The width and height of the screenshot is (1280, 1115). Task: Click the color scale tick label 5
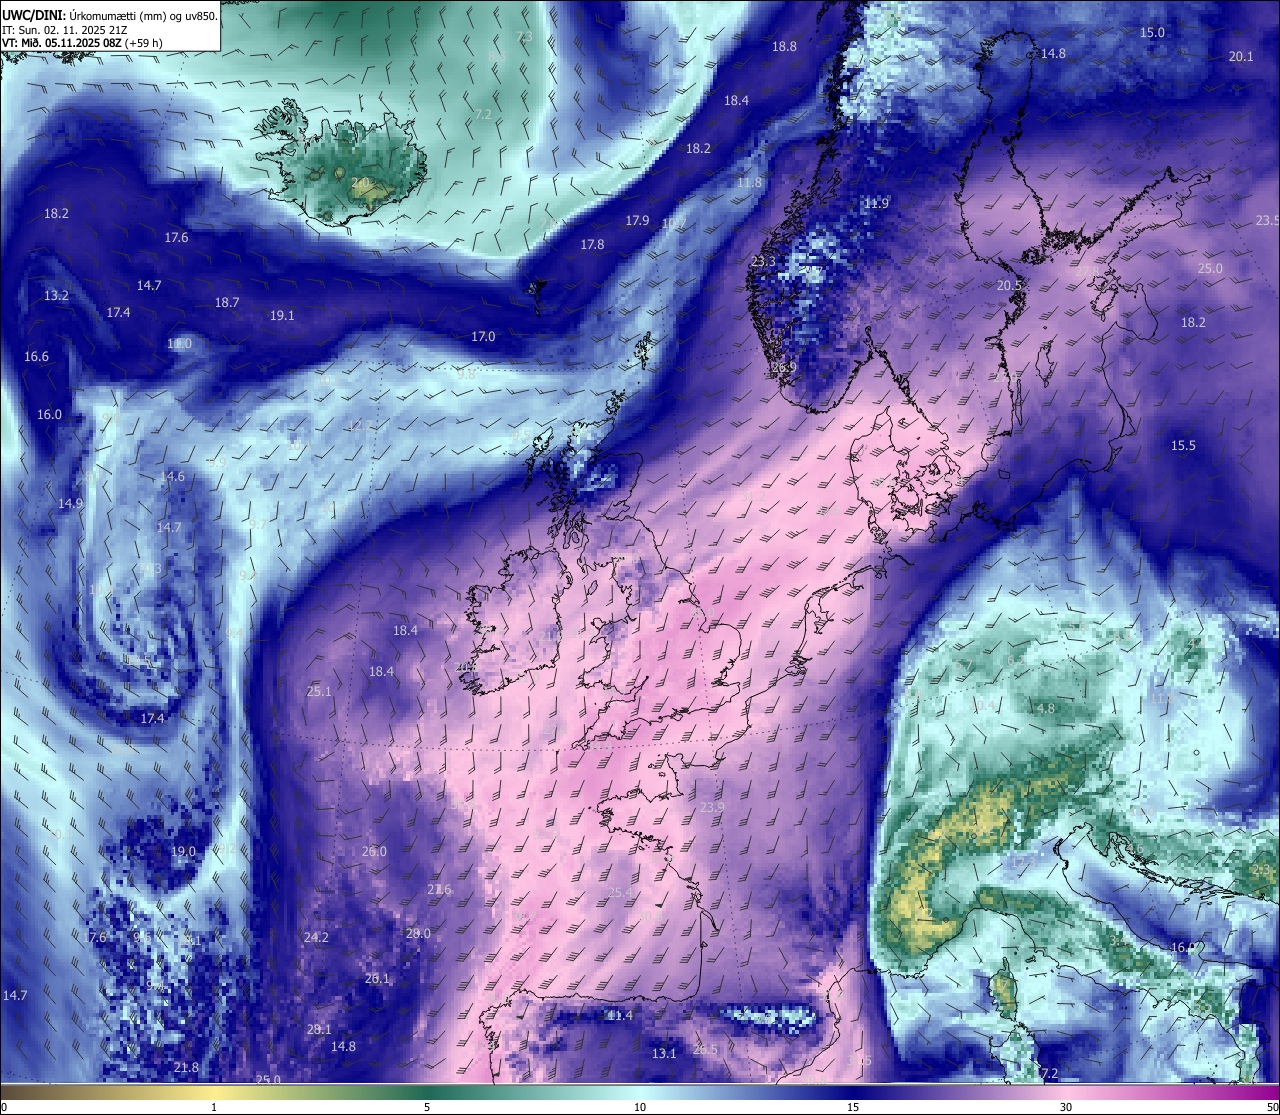point(427,1107)
